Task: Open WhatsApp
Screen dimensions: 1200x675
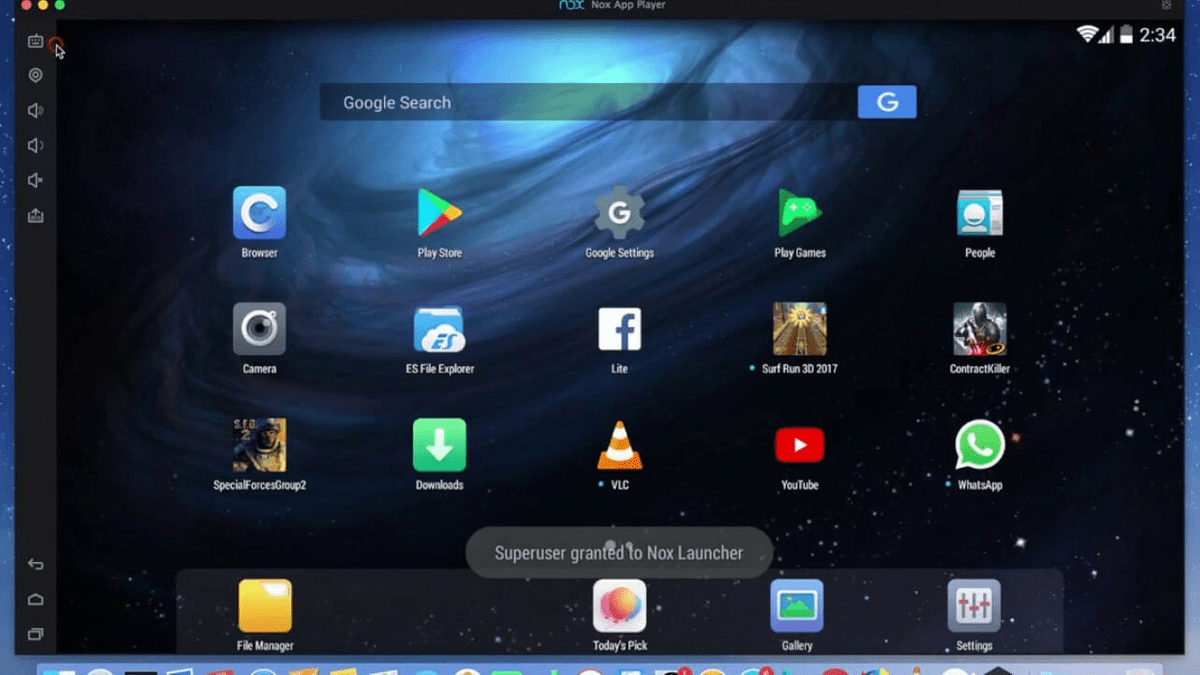Action: [x=978, y=445]
